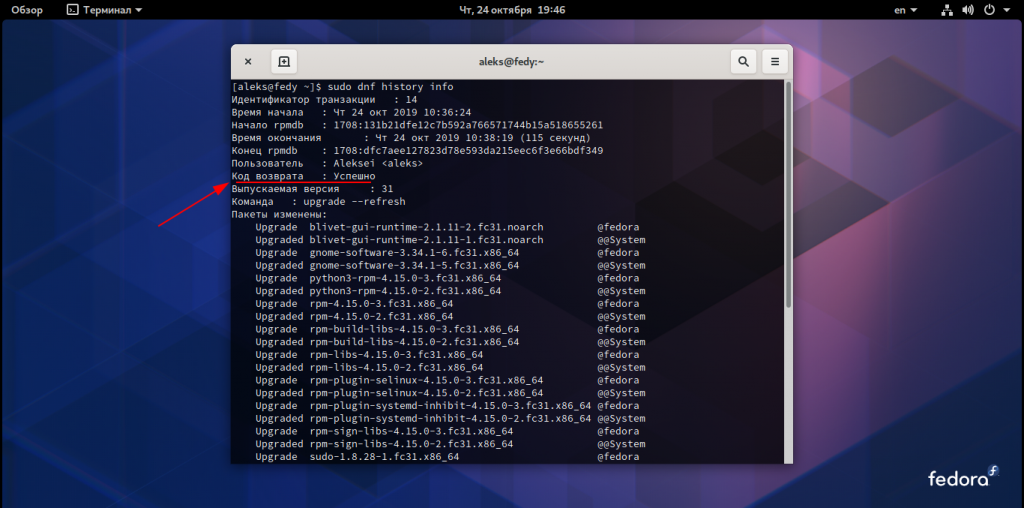Click the 'Время окончания' line

[411, 138]
